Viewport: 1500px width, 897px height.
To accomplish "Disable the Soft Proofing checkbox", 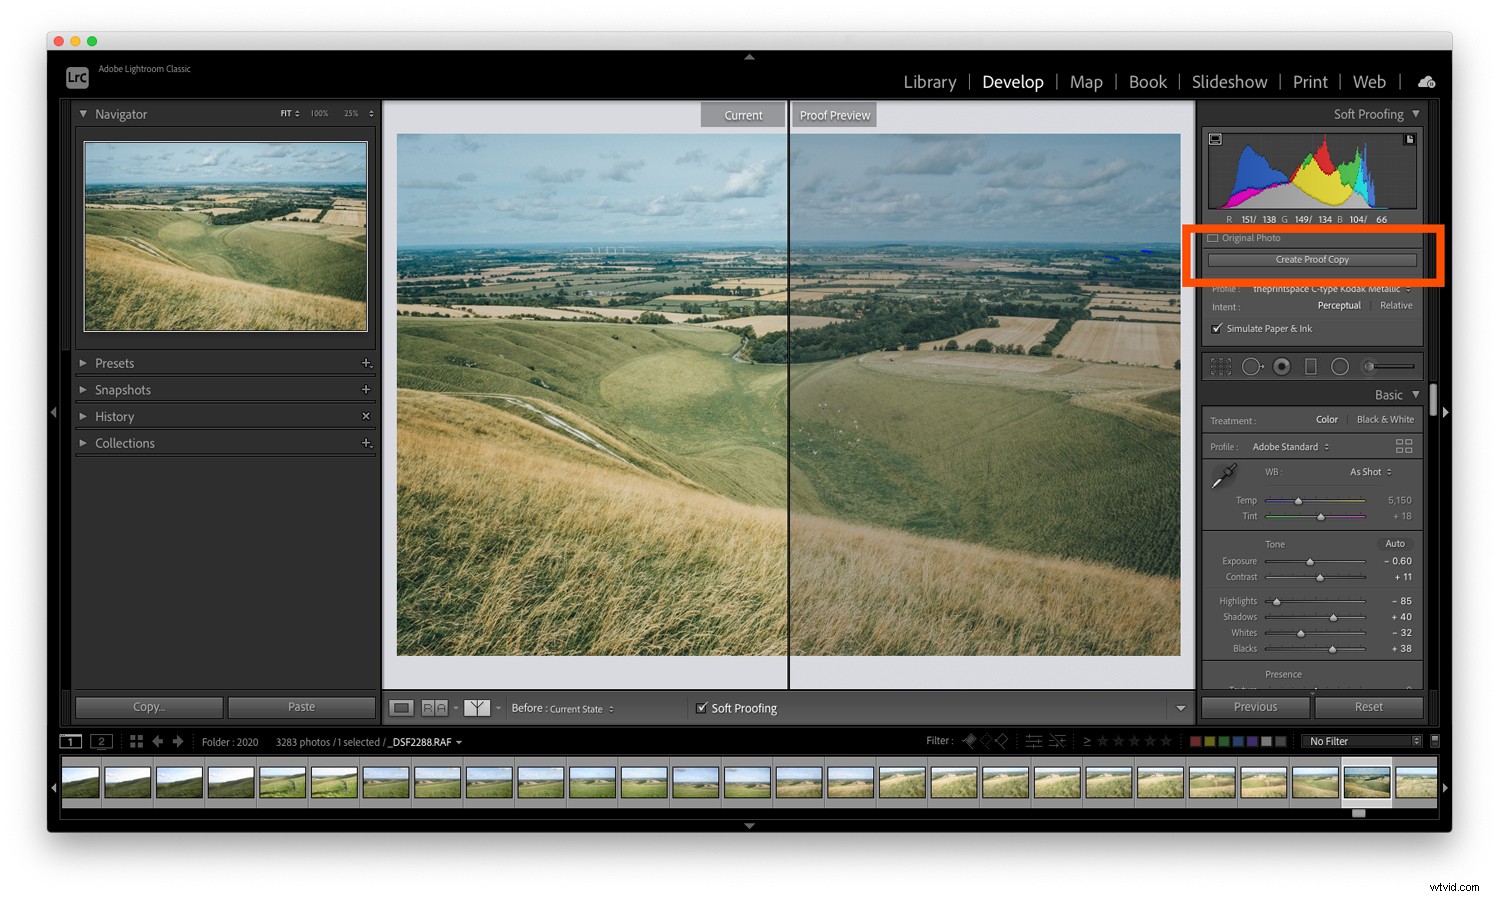I will pos(703,708).
